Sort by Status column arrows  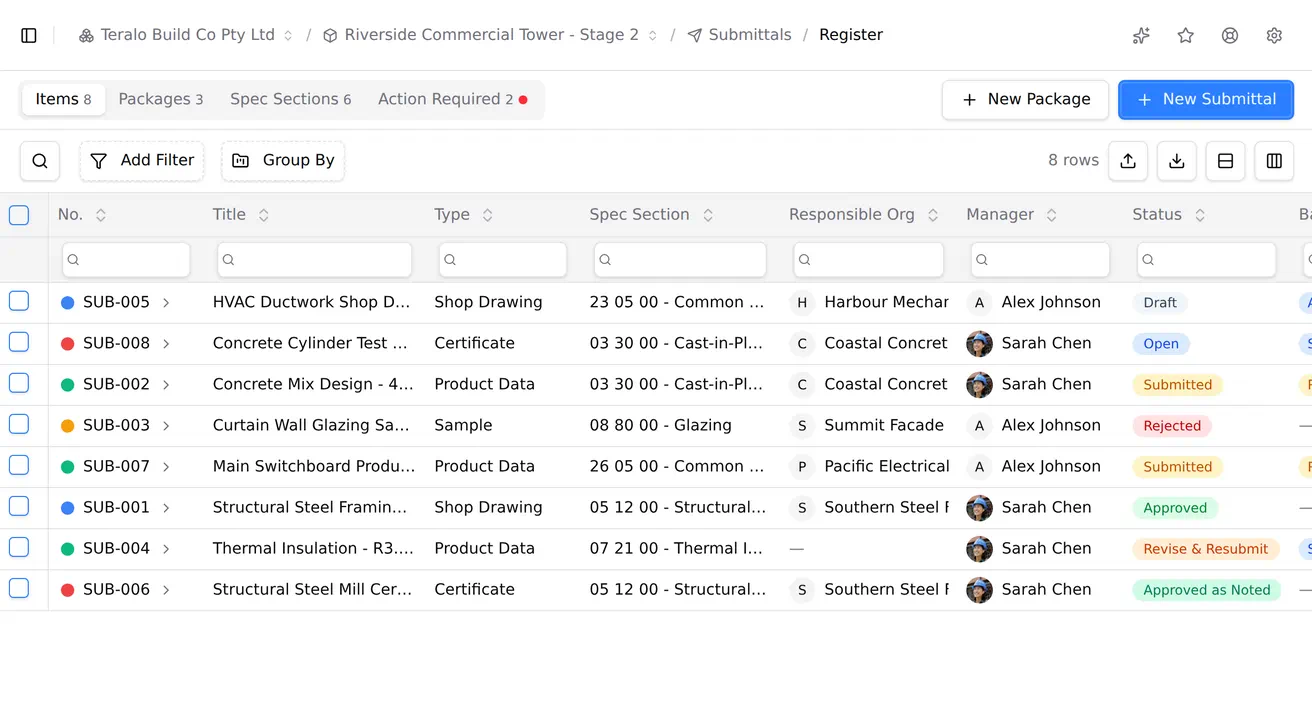[x=1200, y=215]
